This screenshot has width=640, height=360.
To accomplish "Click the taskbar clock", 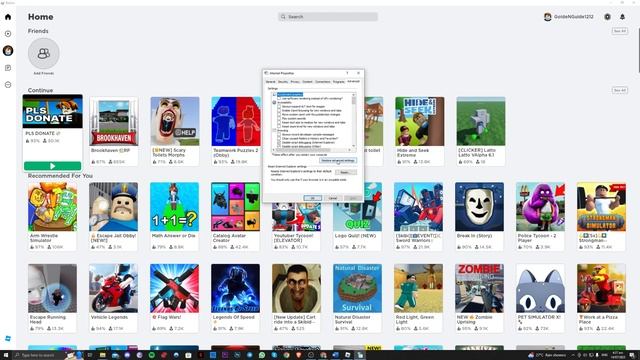I will (618, 355).
